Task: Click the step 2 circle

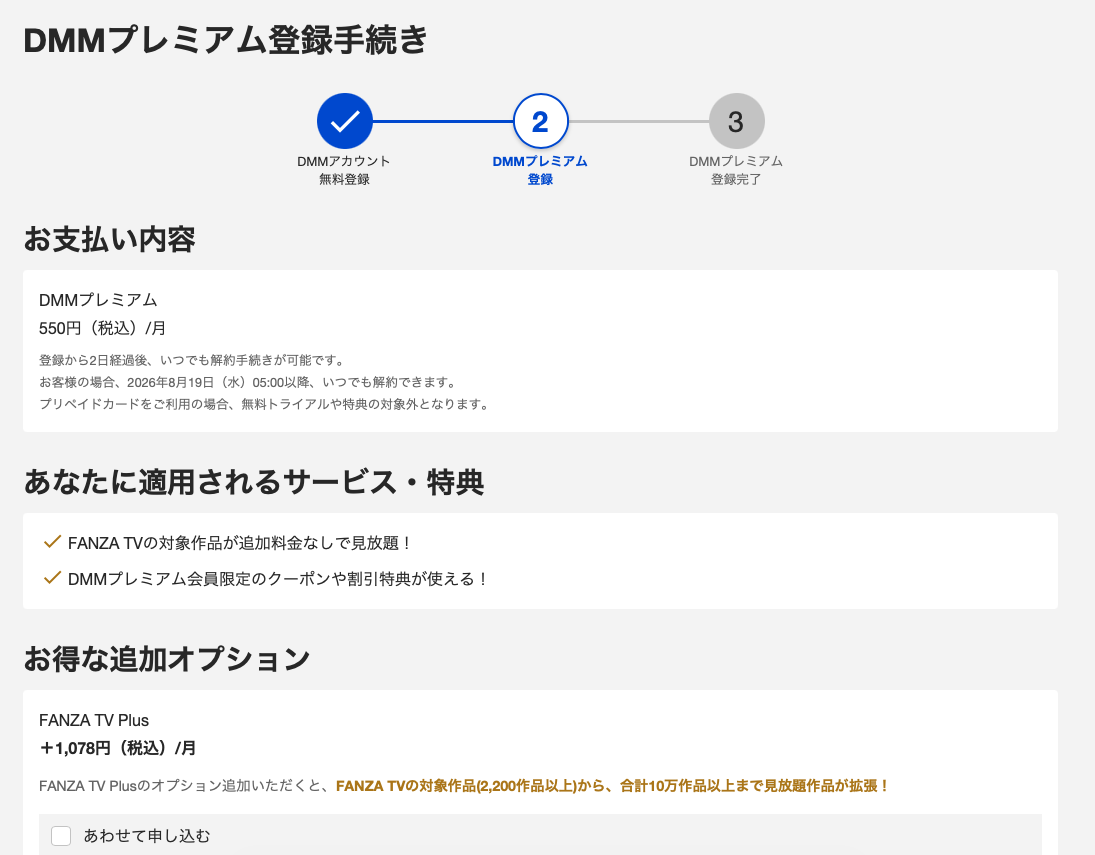Action: [541, 121]
